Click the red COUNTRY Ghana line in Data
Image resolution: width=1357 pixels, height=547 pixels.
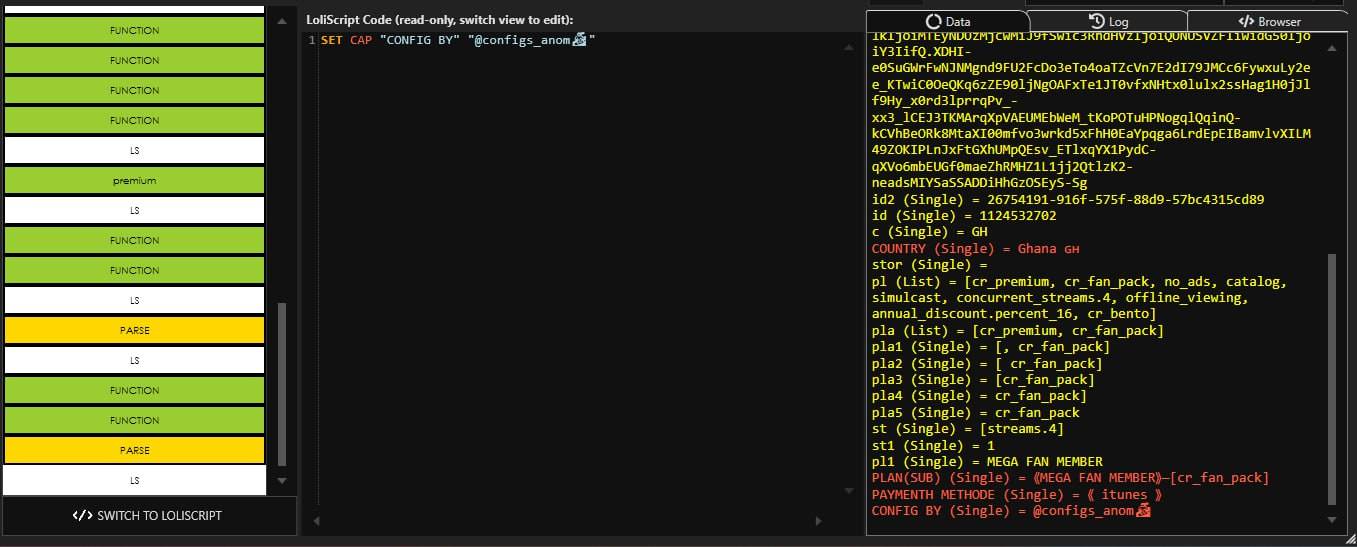(x=975, y=248)
